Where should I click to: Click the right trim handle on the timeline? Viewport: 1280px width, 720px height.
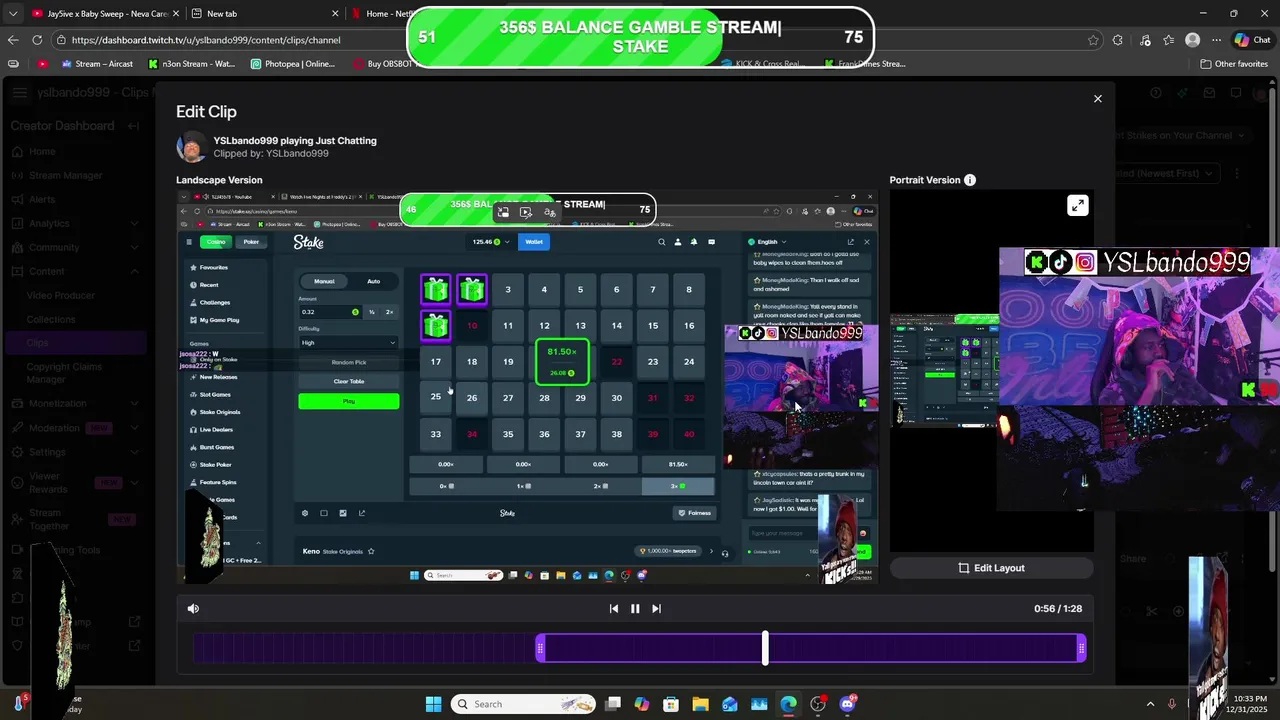tap(1081, 648)
